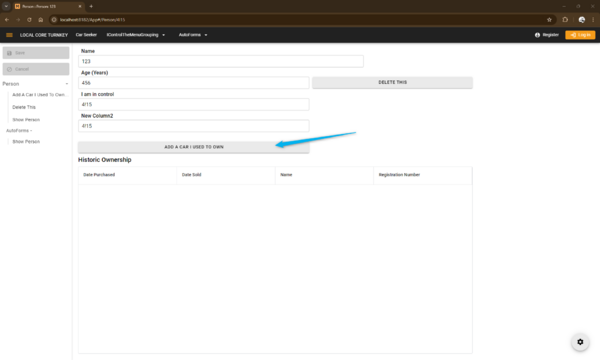Click ADD A CAR I USED TO OWN button
The image size is (600, 360).
(x=194, y=147)
